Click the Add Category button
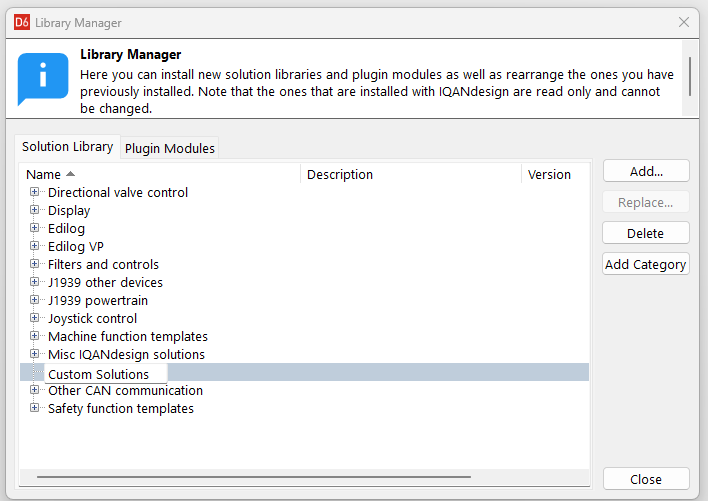 pyautogui.click(x=646, y=264)
